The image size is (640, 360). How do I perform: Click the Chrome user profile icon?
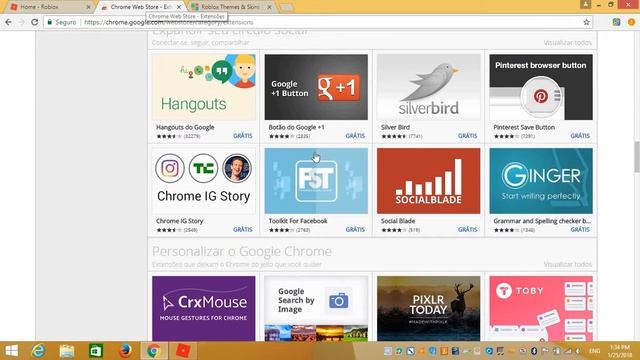tap(585, 4)
